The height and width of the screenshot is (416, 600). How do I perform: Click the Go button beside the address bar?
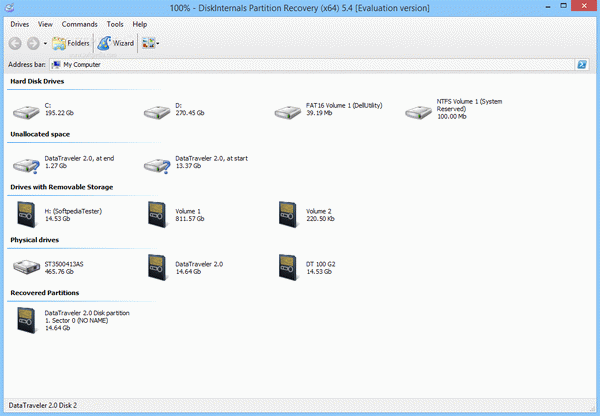[582, 65]
